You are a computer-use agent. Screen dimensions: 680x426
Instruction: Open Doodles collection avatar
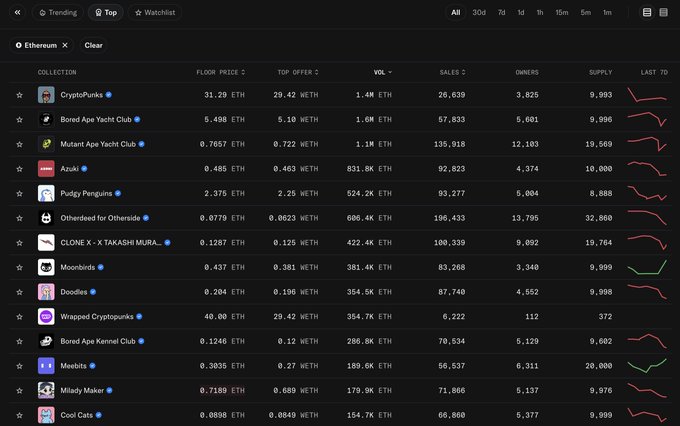pyautogui.click(x=46, y=292)
